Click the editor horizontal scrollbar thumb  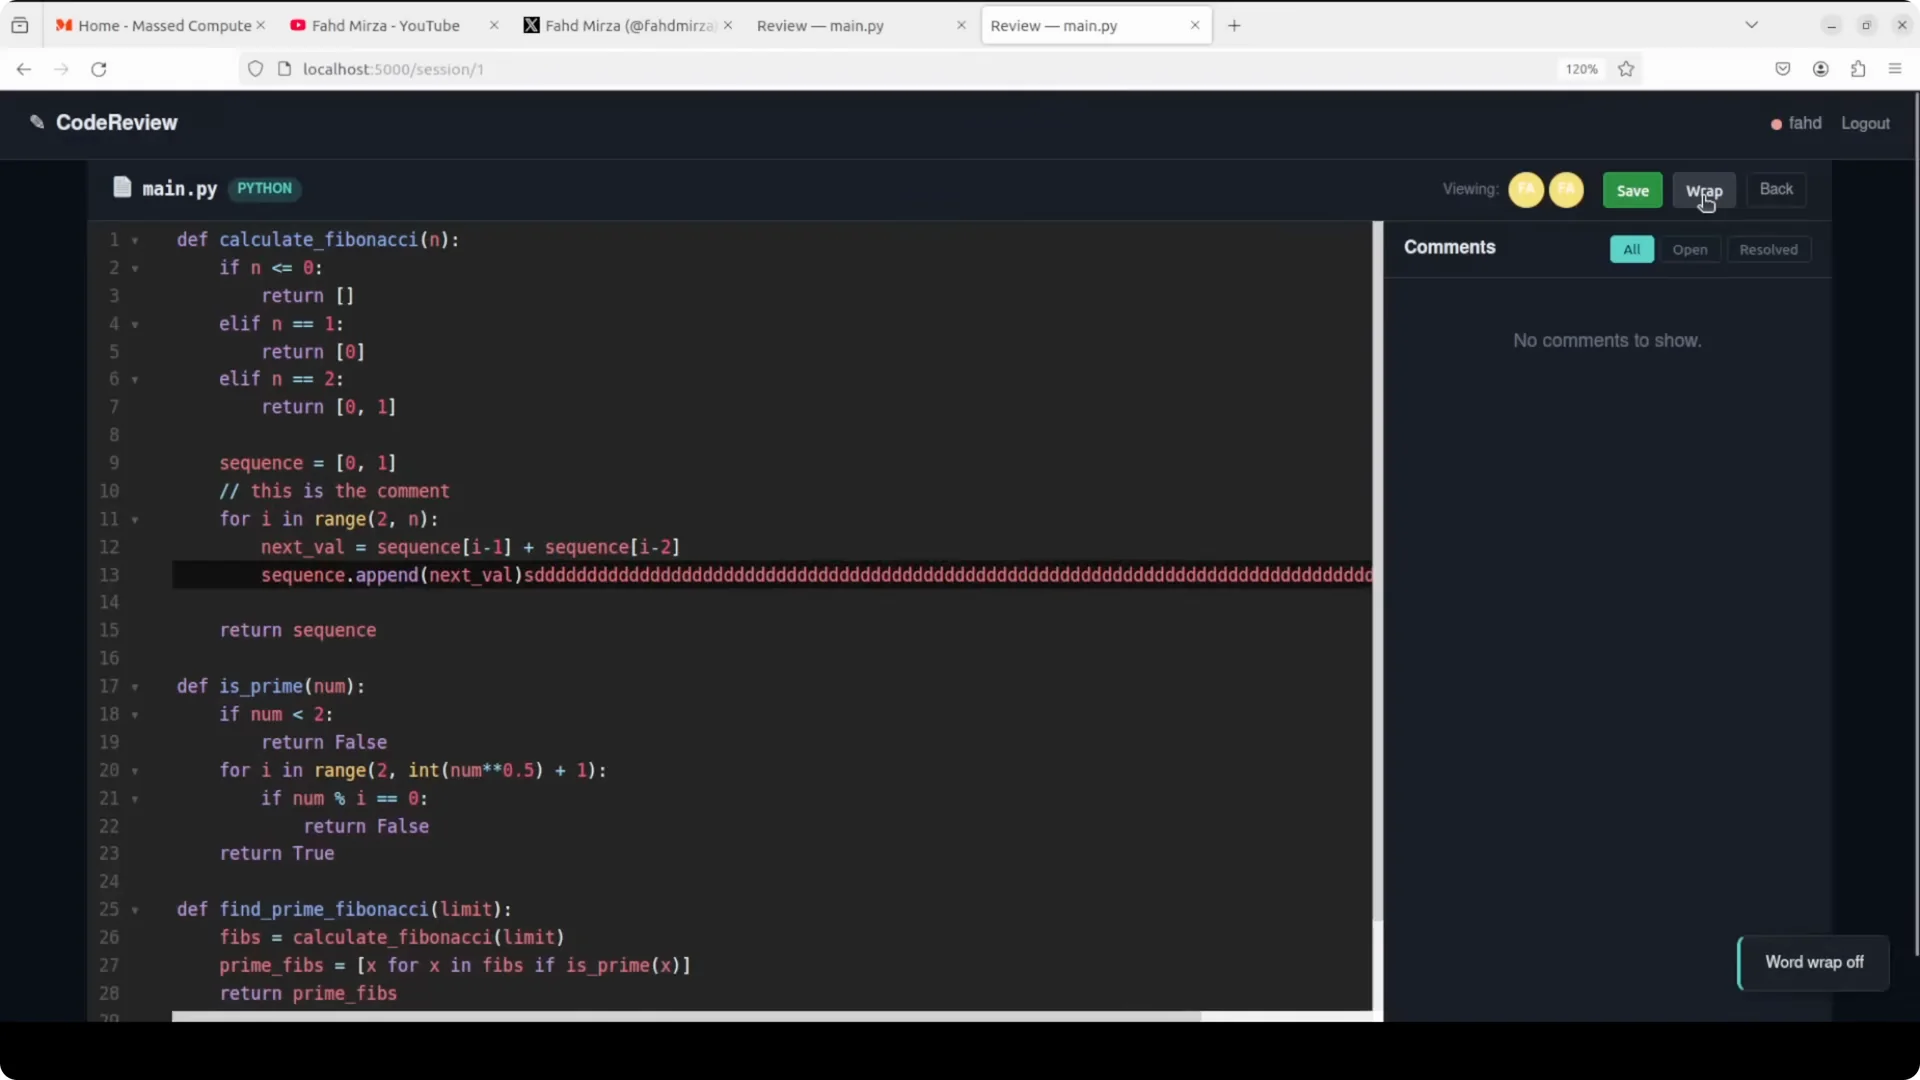coord(686,1016)
